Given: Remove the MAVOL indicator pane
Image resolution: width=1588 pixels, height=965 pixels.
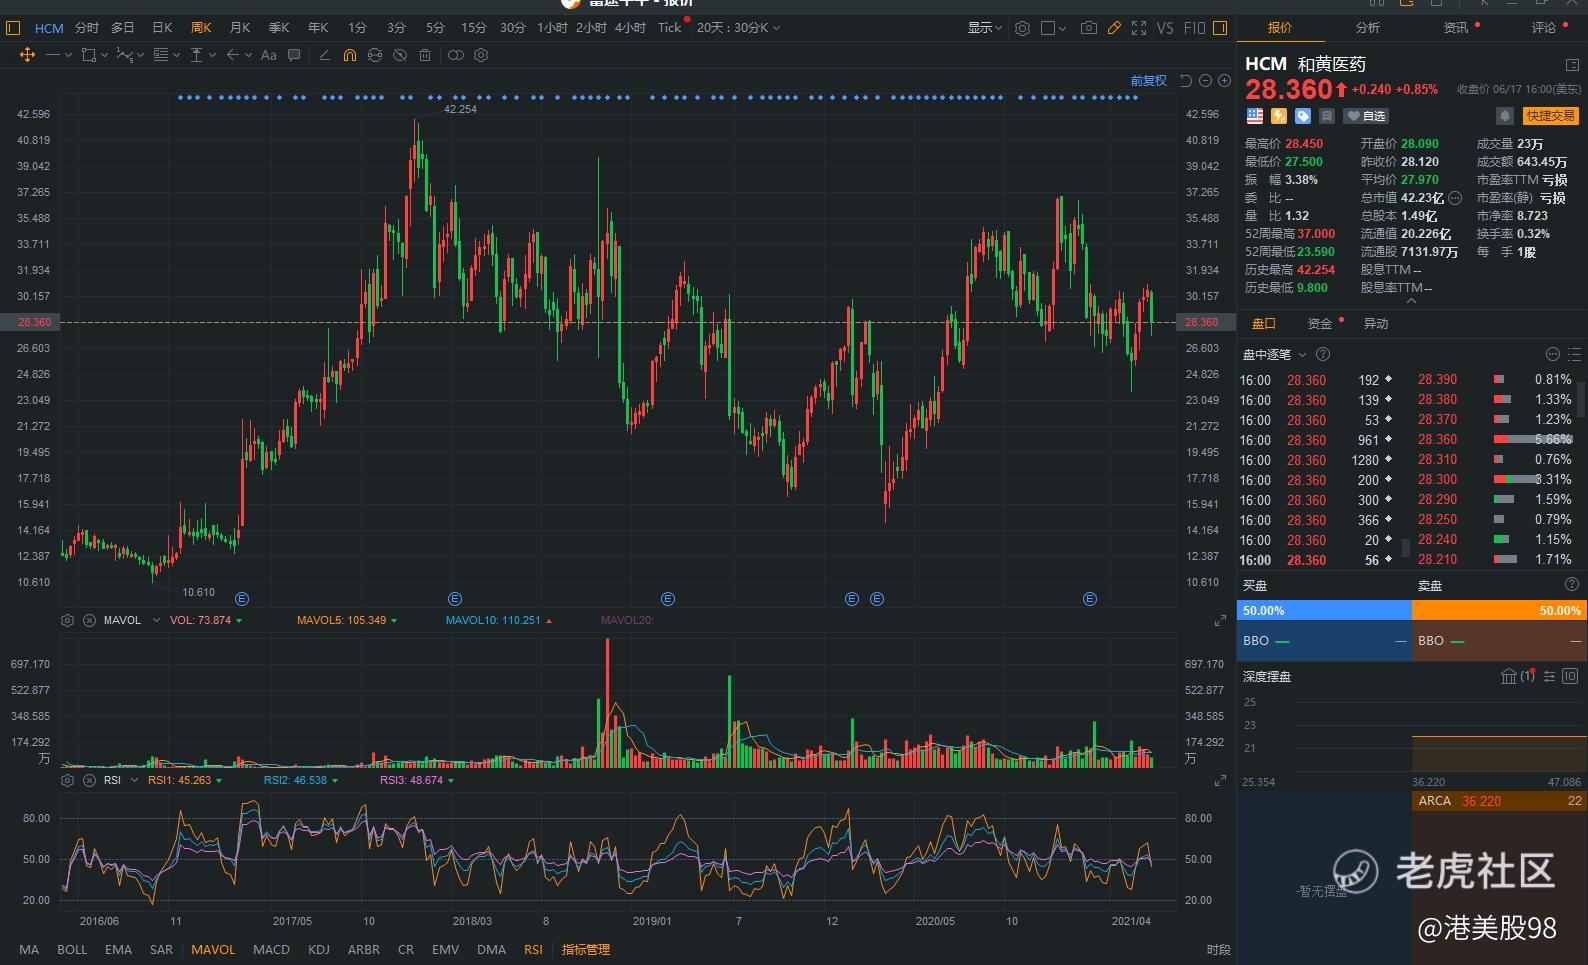Looking at the screenshot, I should 89,620.
